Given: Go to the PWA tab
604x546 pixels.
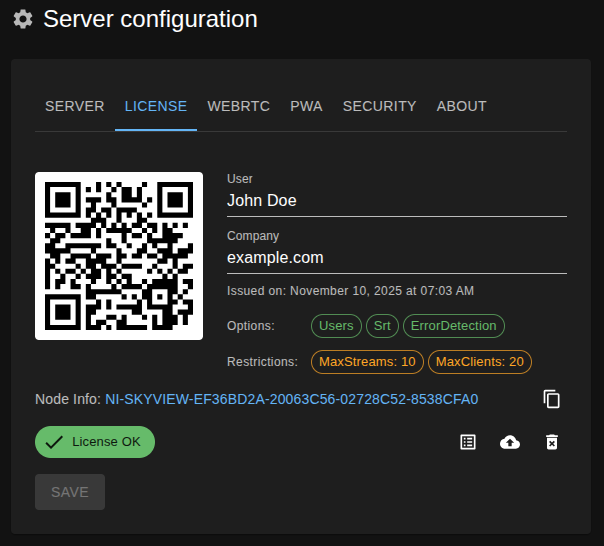Looking at the screenshot, I should click(306, 106).
